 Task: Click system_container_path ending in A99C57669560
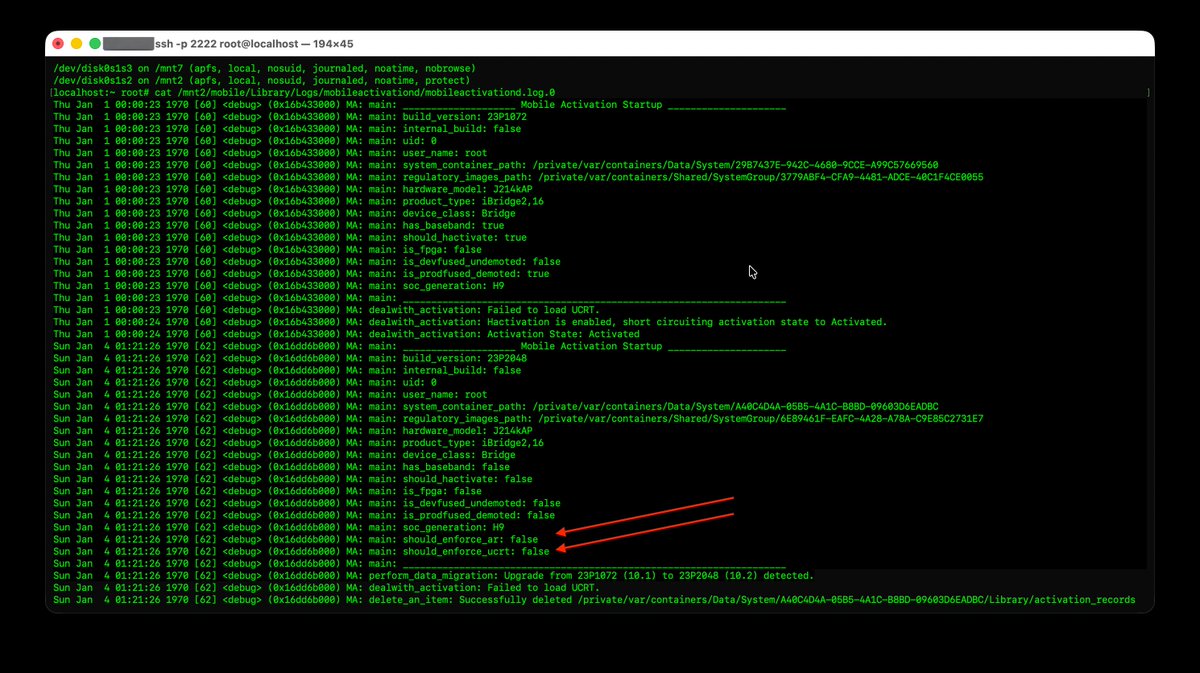pyautogui.click(x=670, y=165)
